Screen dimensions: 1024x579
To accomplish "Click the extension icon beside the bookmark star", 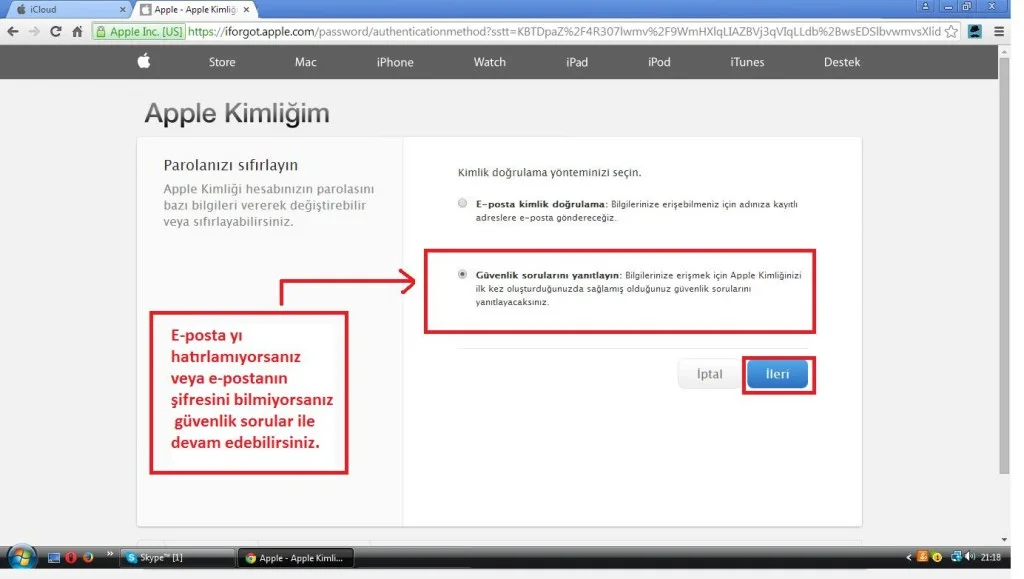I will (974, 31).
